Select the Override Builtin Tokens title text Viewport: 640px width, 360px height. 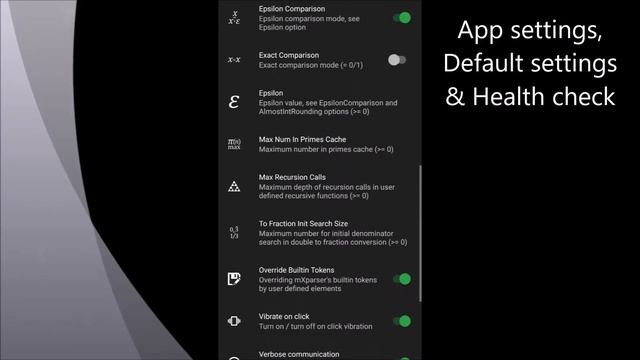click(296, 270)
